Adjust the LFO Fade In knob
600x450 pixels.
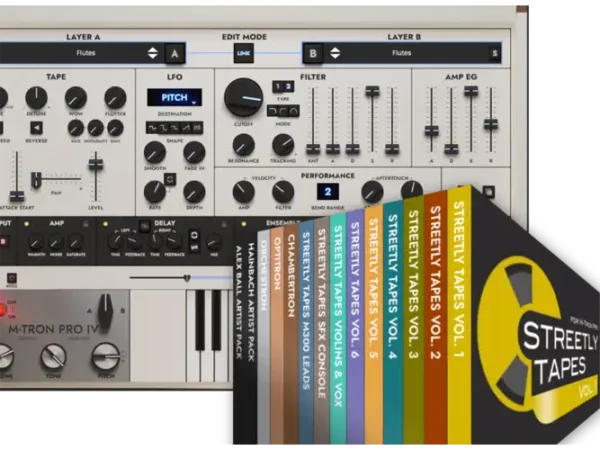pyautogui.click(x=194, y=152)
